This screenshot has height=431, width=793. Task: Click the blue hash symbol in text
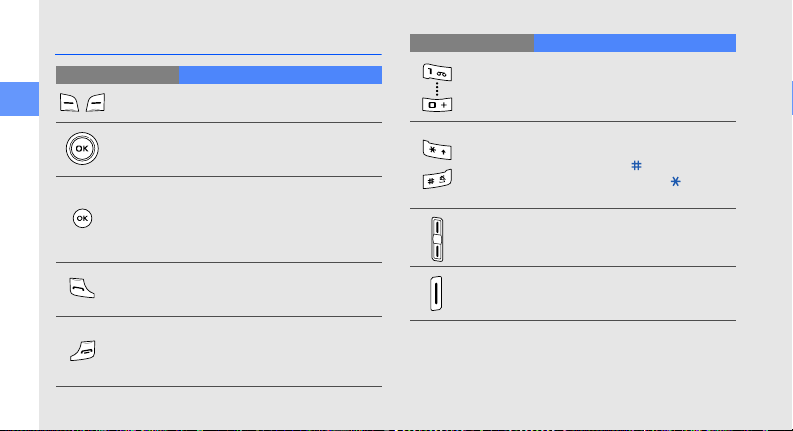click(636, 165)
